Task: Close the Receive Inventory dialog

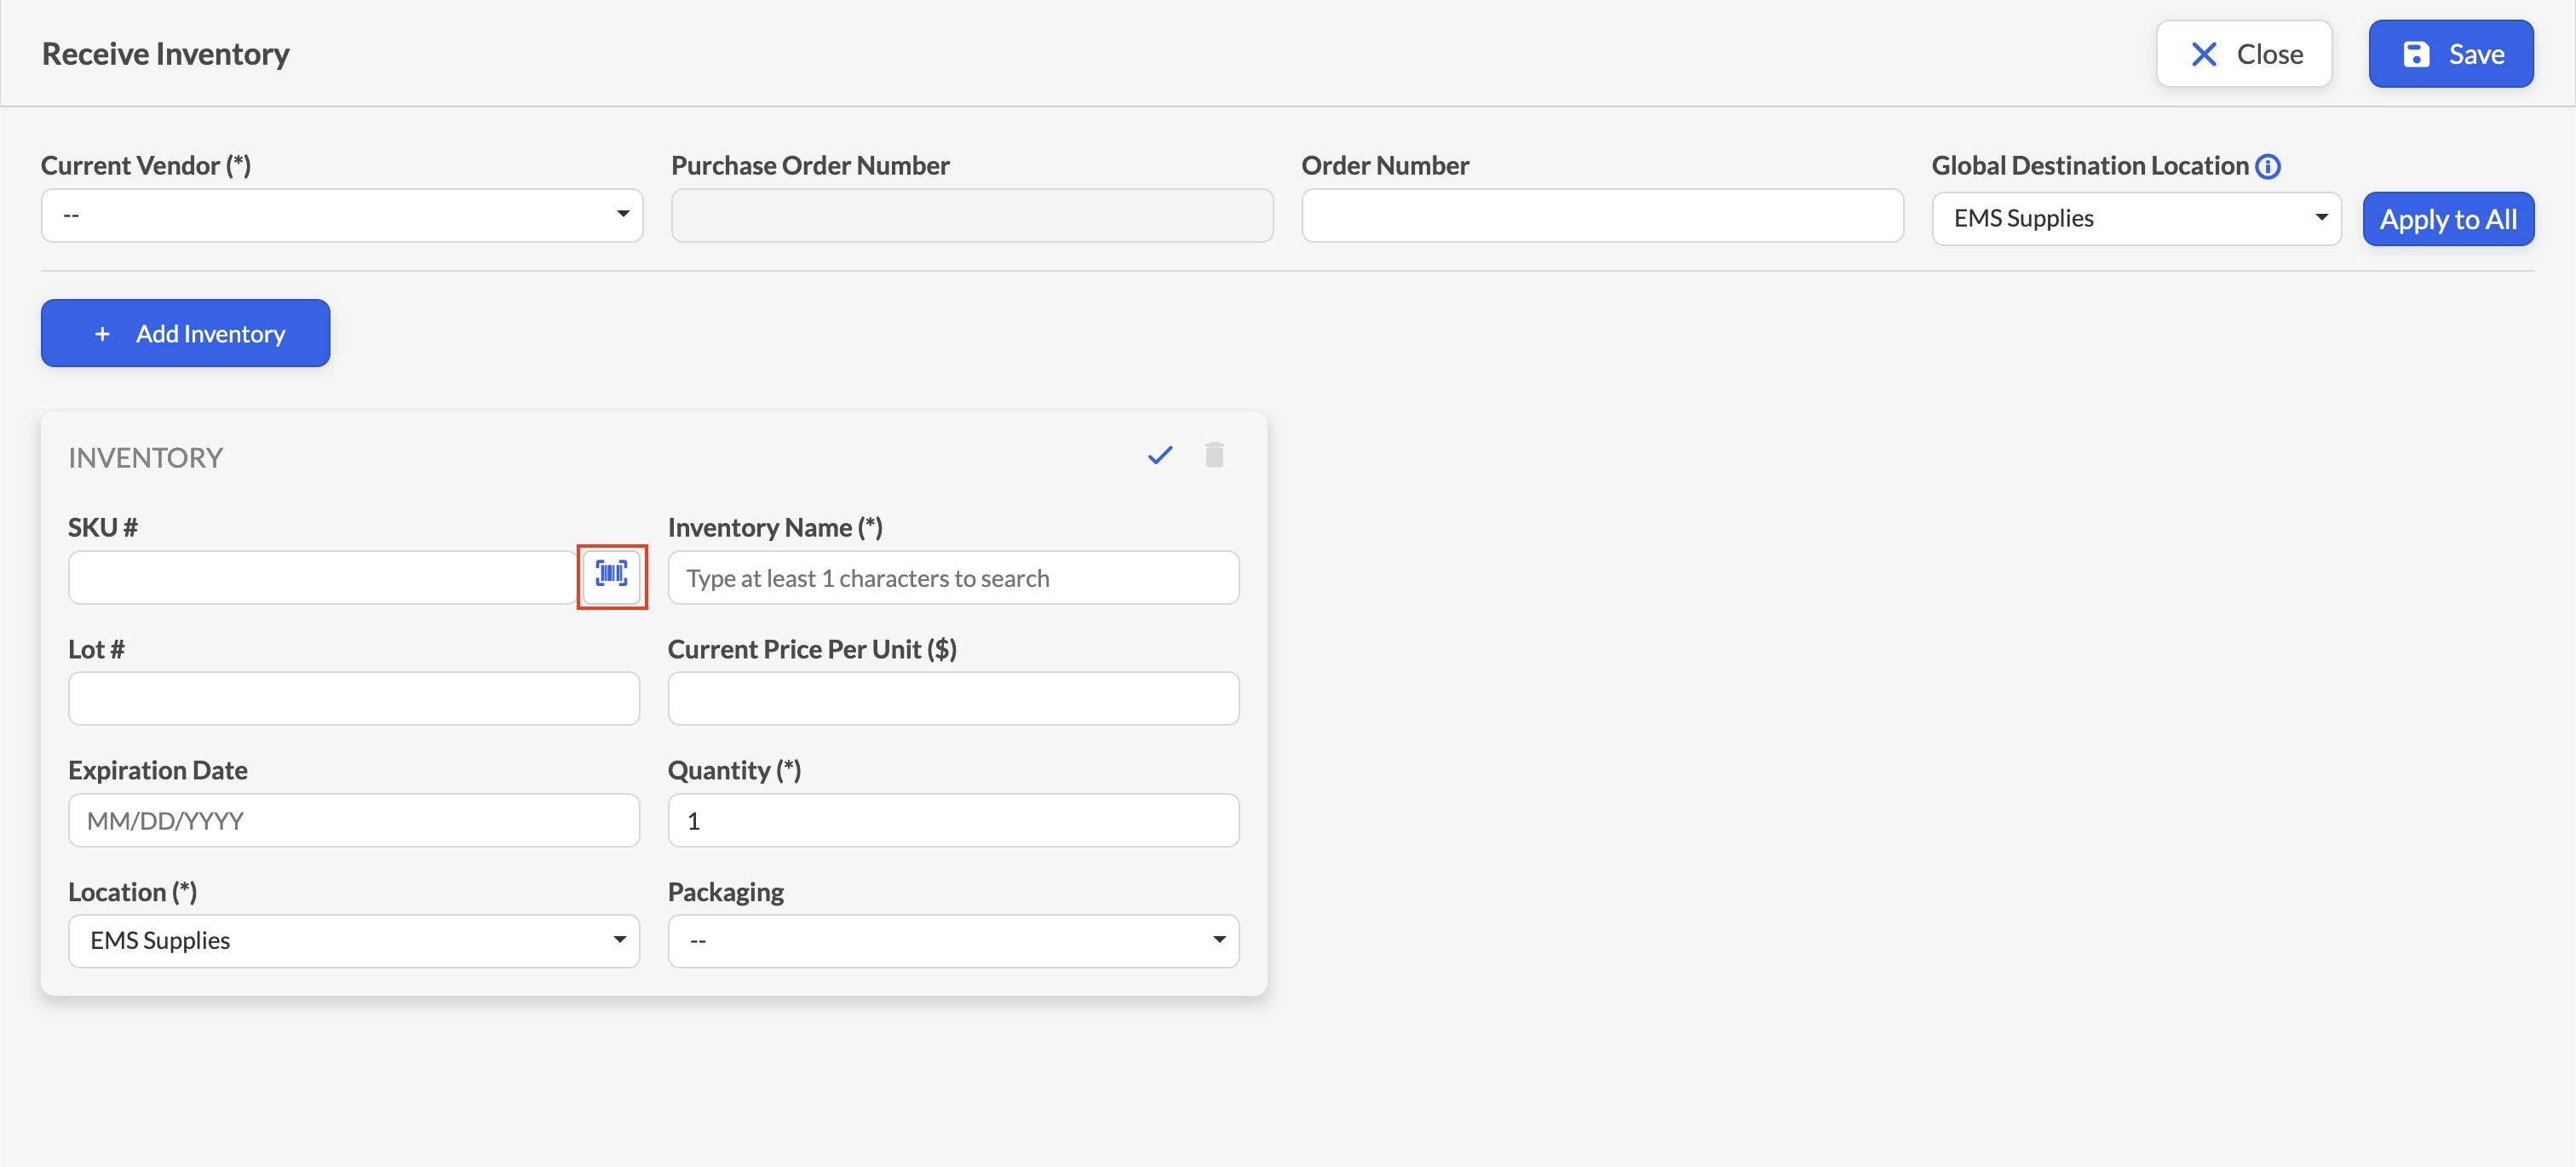Action: 2244,54
